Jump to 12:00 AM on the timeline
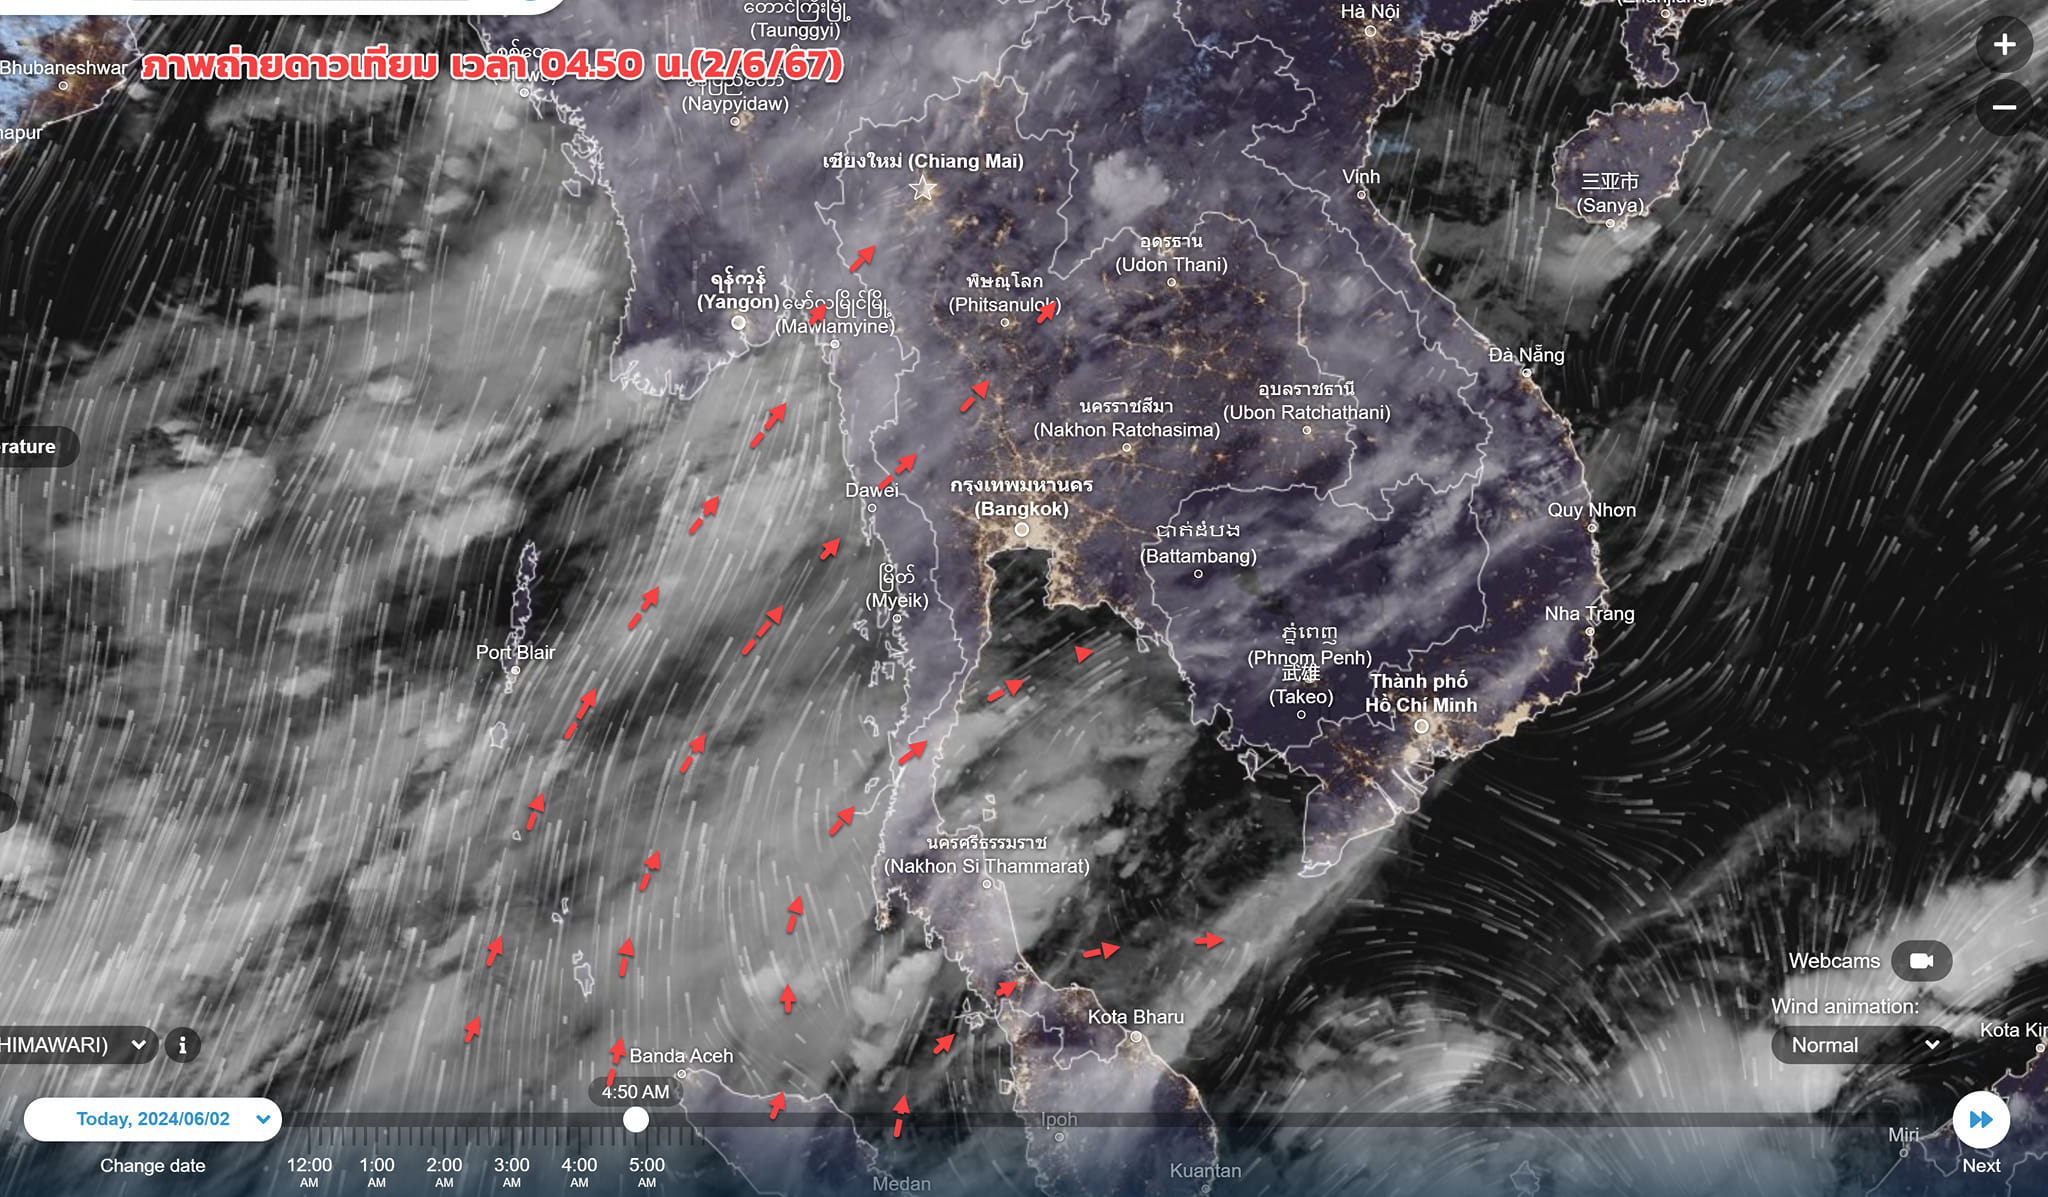The height and width of the screenshot is (1197, 2048). coord(309,1171)
